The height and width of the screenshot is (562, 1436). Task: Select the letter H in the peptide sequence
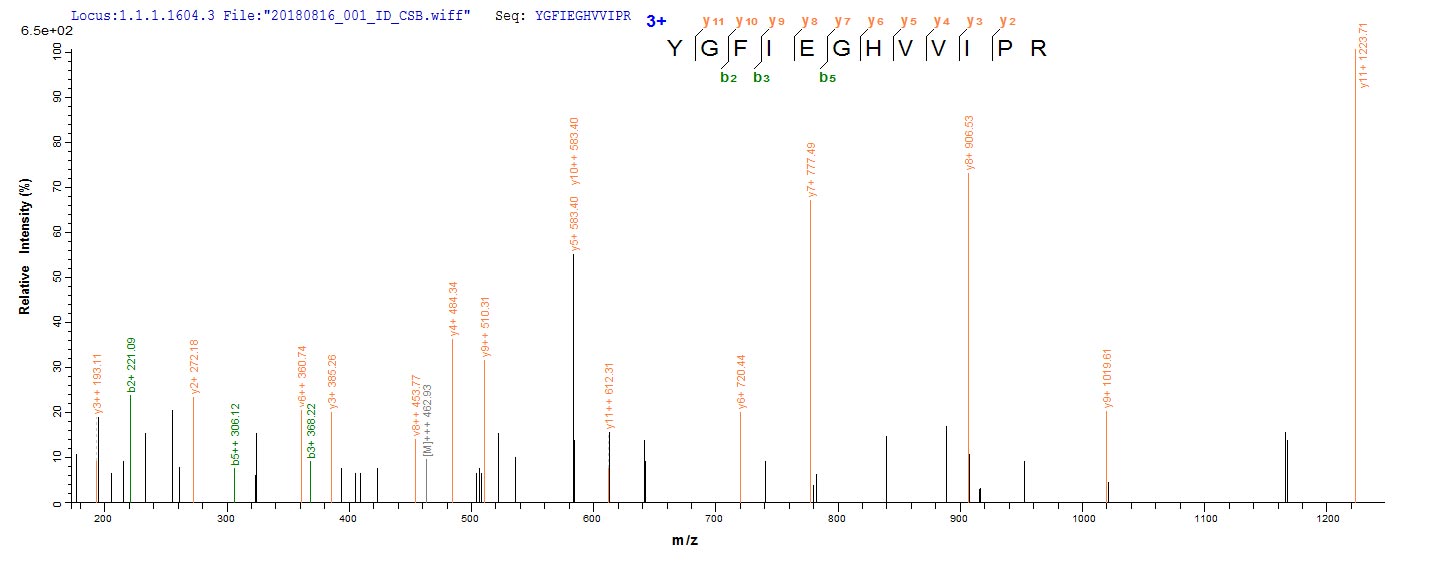tap(873, 48)
